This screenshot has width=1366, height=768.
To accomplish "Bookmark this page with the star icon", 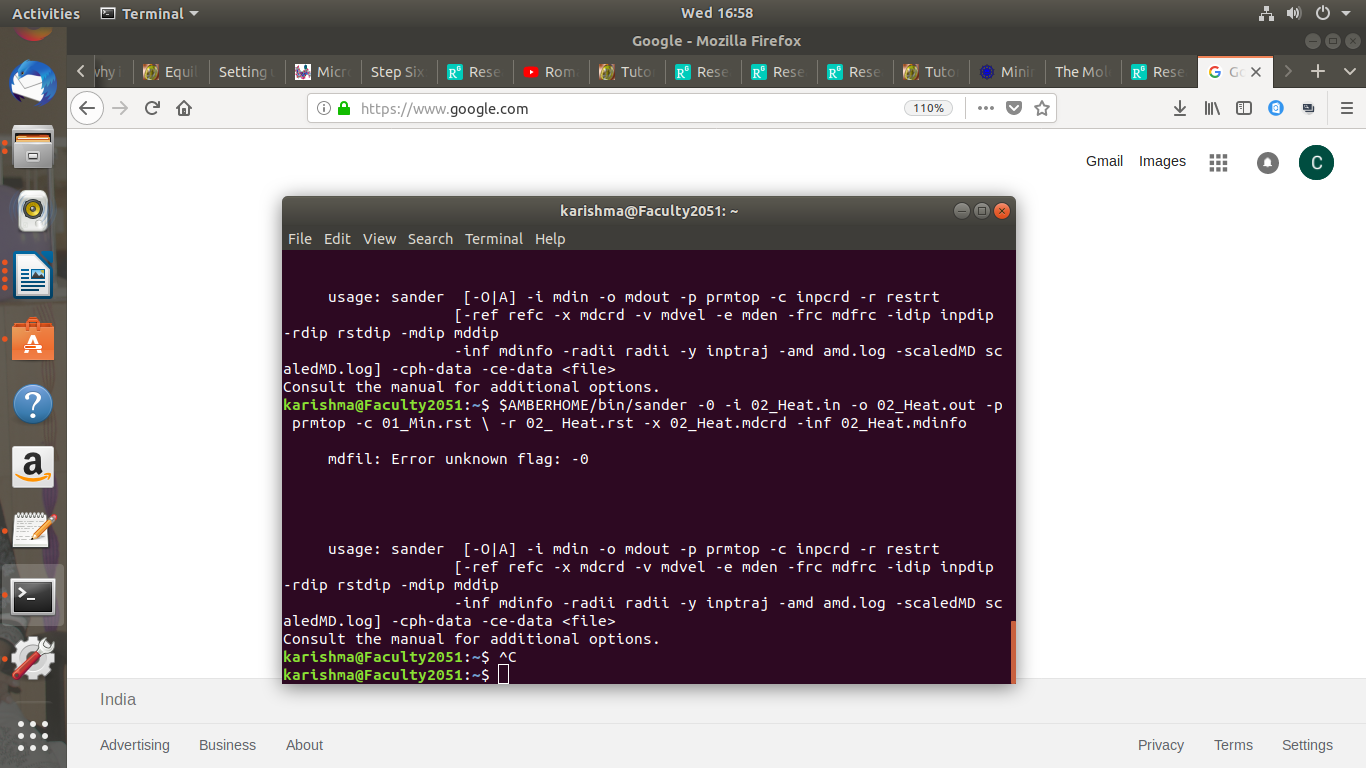I will 1042,108.
